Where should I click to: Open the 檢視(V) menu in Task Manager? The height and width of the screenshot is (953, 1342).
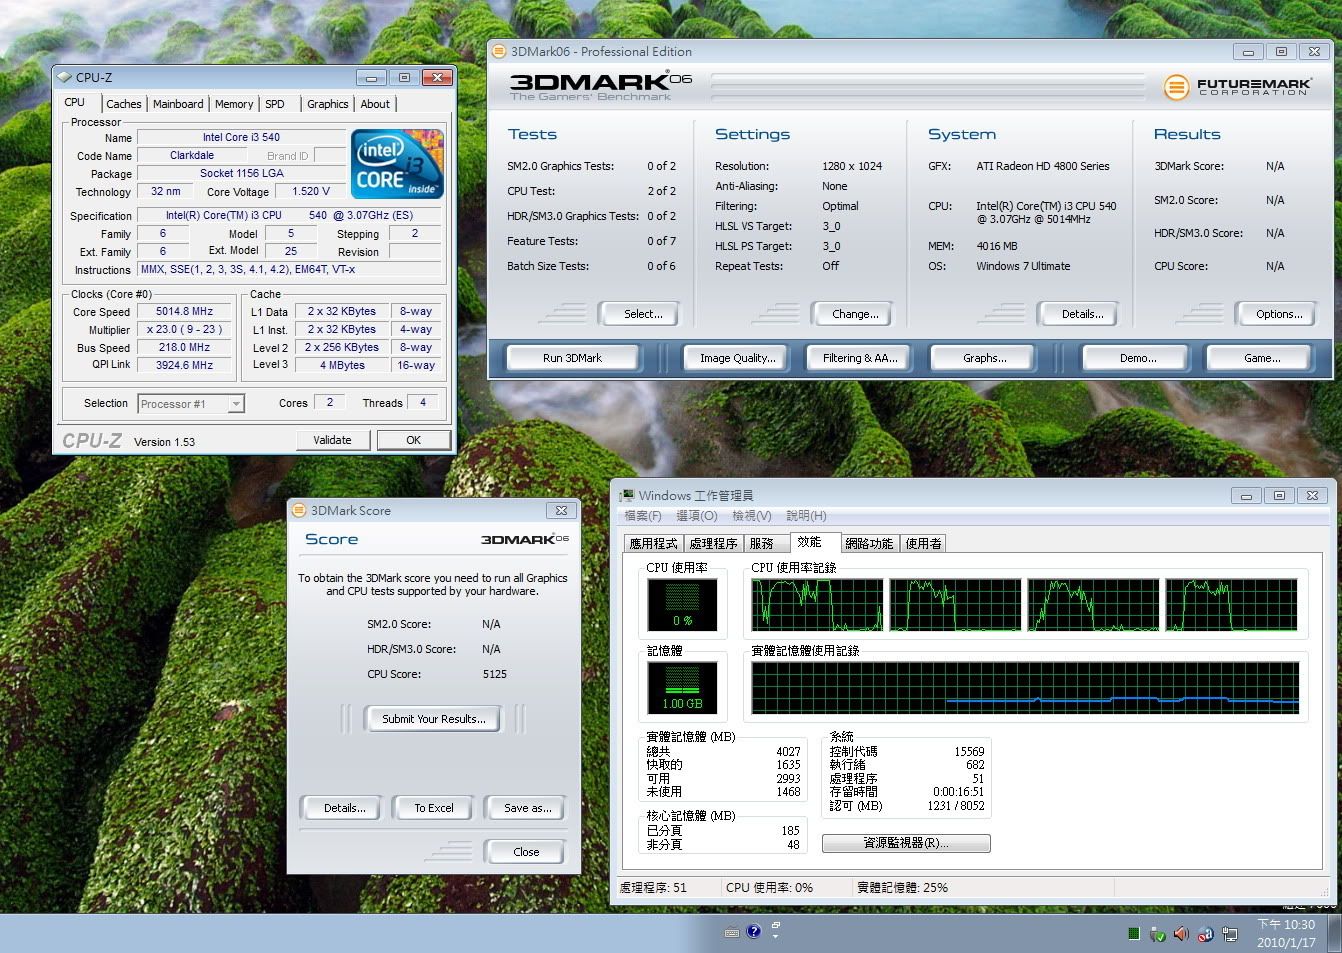pyautogui.click(x=751, y=516)
